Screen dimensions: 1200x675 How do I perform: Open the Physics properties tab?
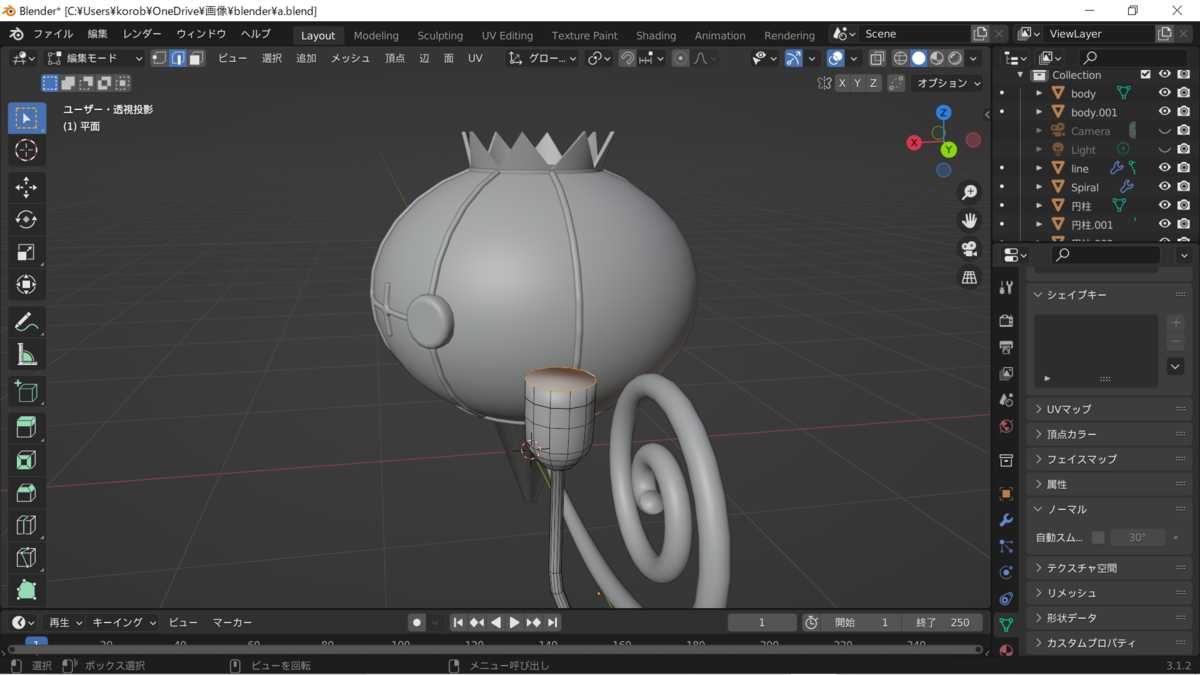(x=1006, y=572)
